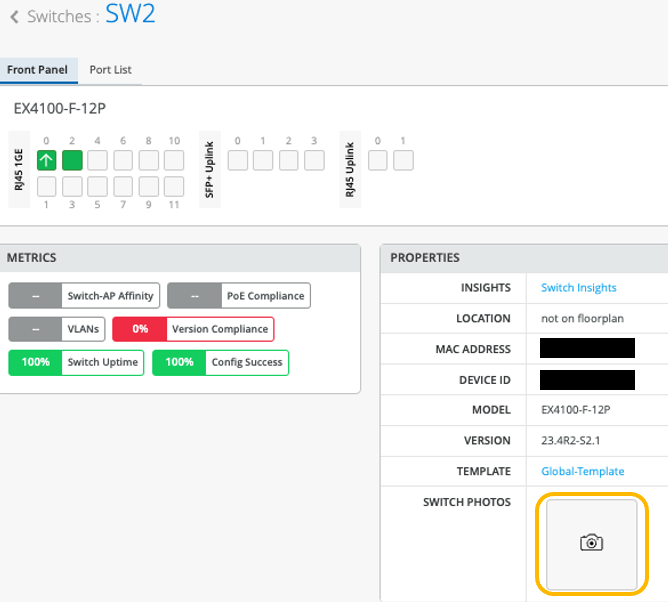
Task: Click the Version Compliance 0% metric
Action: click(192, 329)
